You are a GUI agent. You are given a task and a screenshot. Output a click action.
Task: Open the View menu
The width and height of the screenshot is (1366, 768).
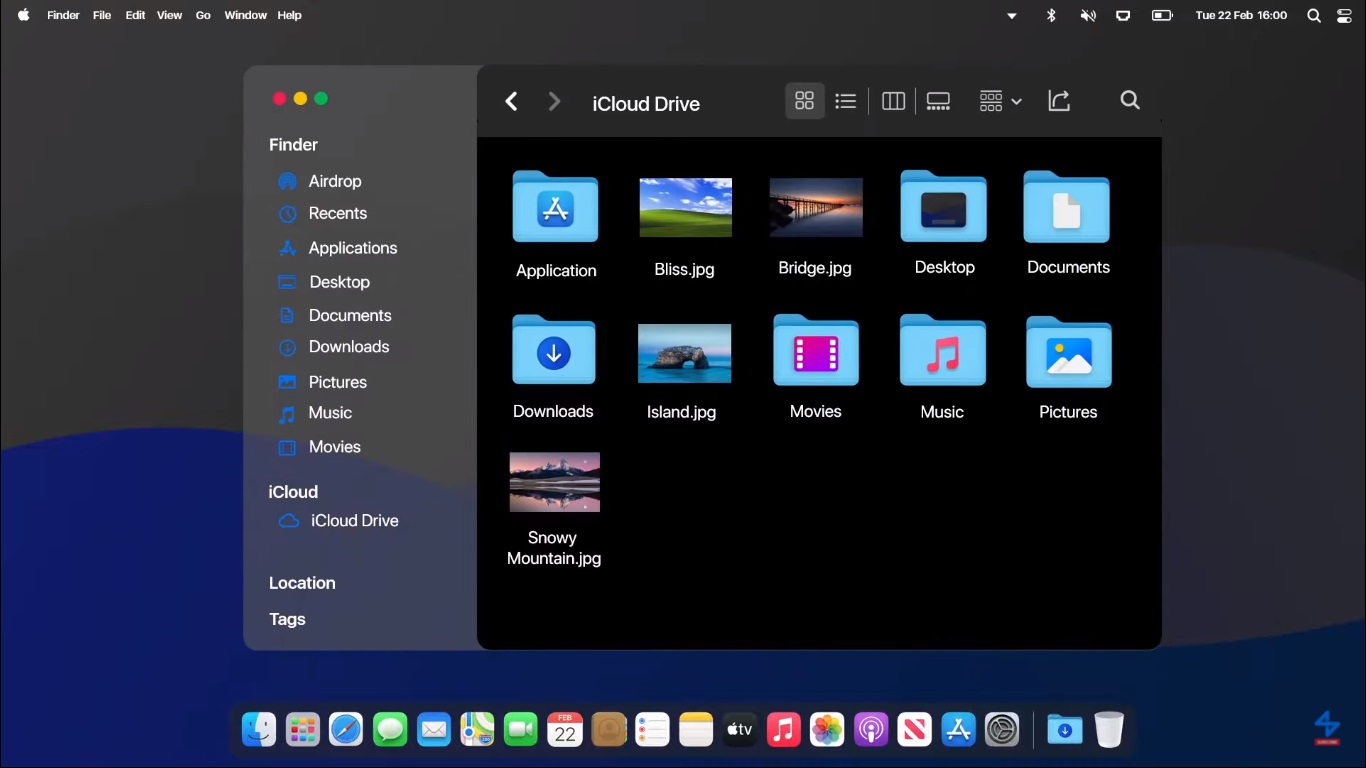(x=169, y=16)
